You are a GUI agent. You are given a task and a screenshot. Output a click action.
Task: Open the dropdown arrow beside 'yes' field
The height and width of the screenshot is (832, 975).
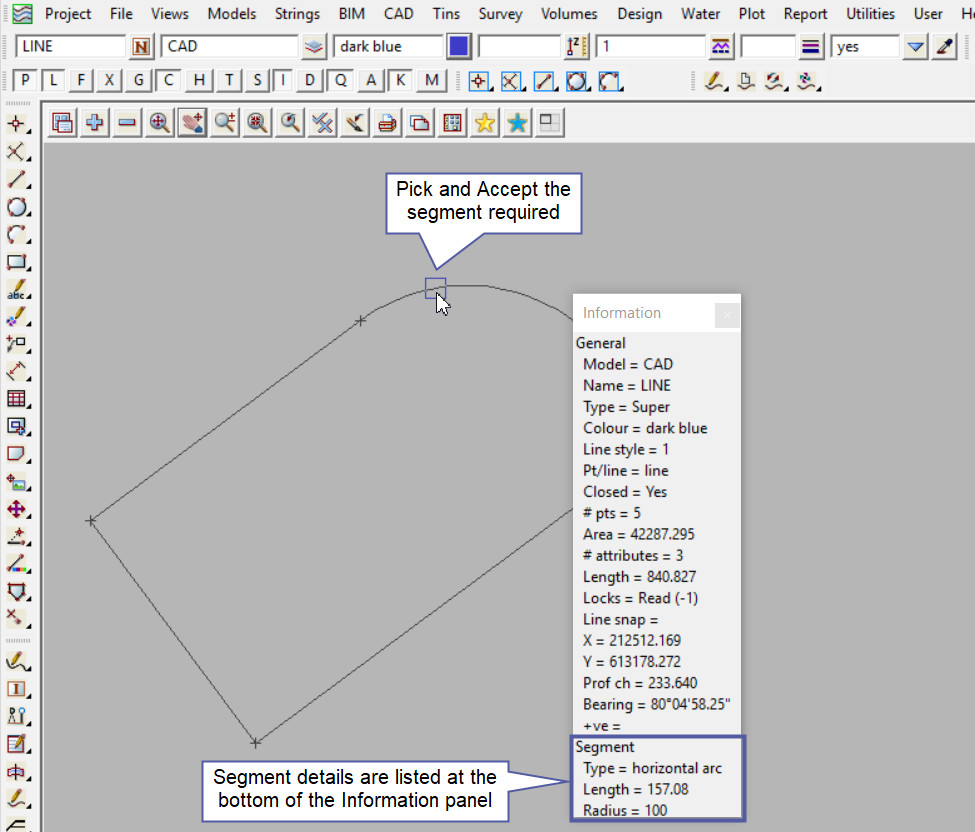point(915,46)
